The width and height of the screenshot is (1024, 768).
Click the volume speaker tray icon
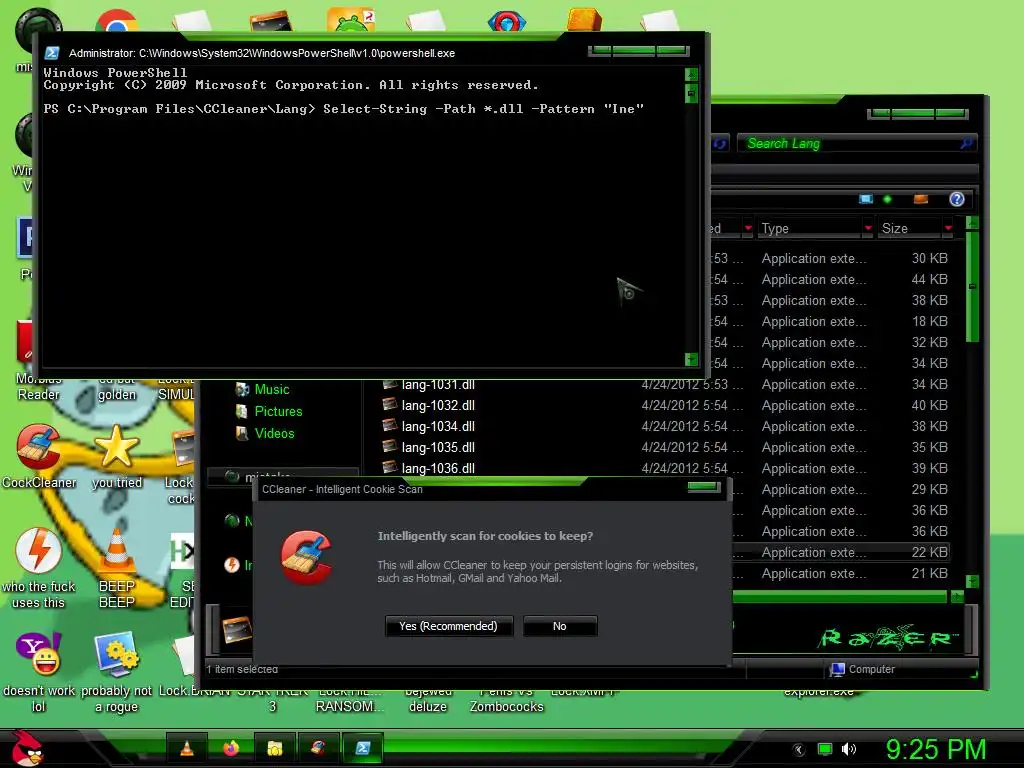(x=849, y=749)
